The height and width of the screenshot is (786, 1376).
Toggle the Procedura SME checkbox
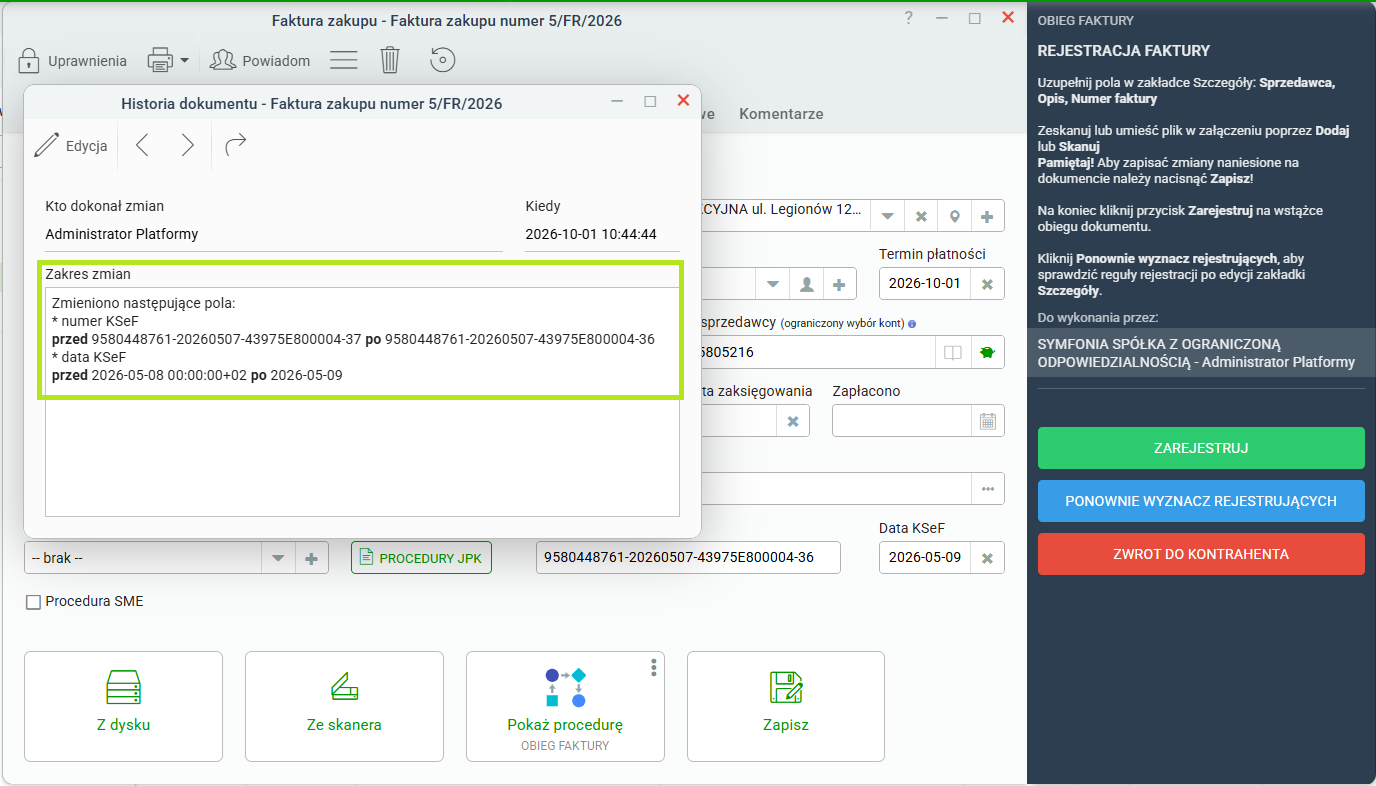tap(34, 602)
